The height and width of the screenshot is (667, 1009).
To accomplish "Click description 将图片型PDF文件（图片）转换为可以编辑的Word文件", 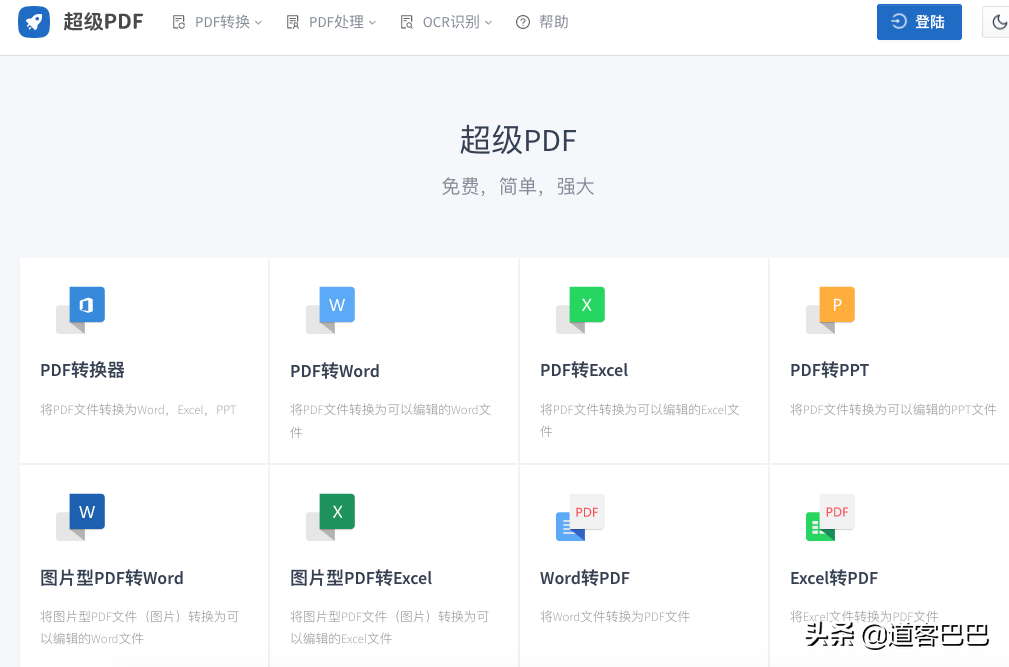I will (140, 628).
